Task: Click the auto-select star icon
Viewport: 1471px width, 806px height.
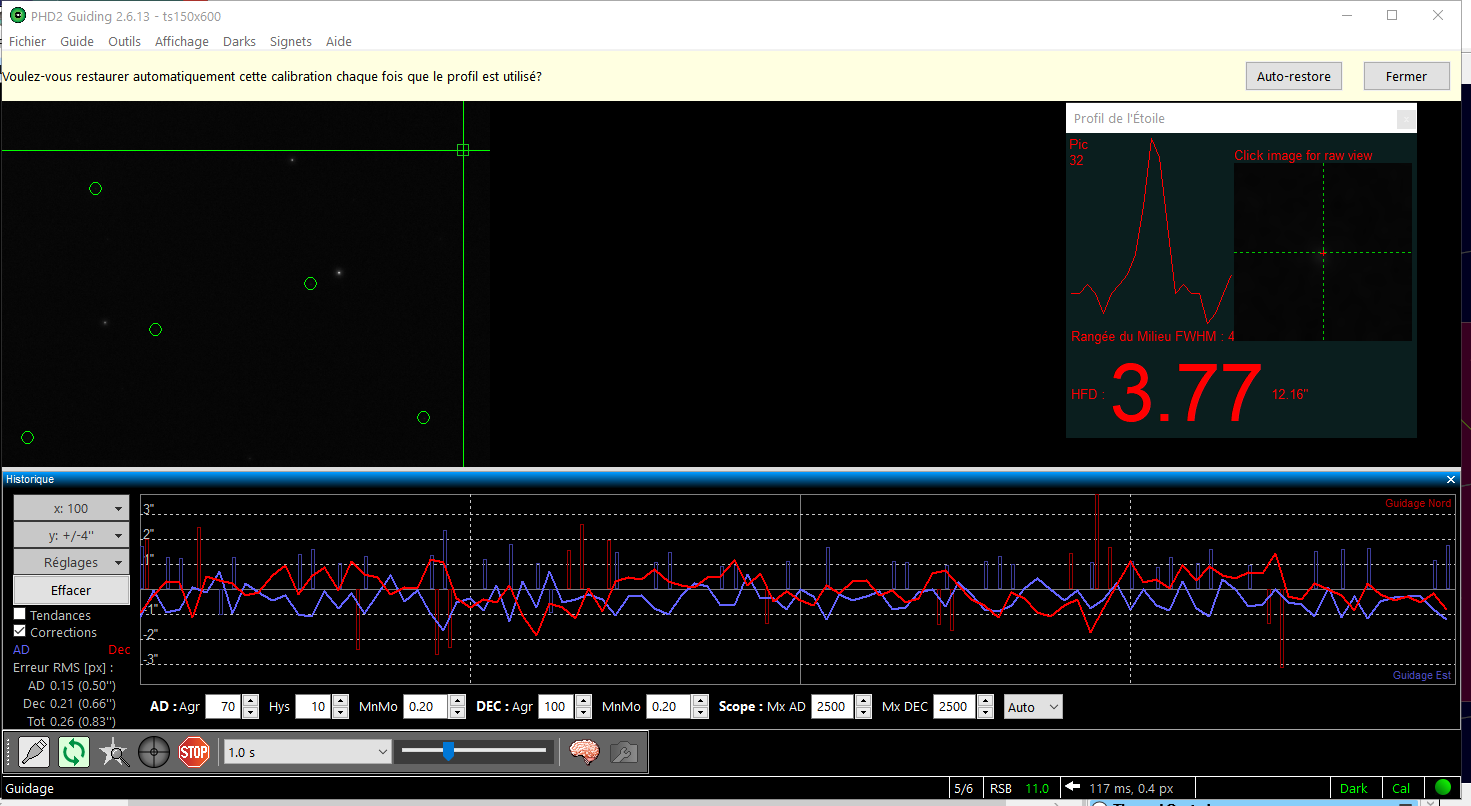Action: (x=114, y=751)
